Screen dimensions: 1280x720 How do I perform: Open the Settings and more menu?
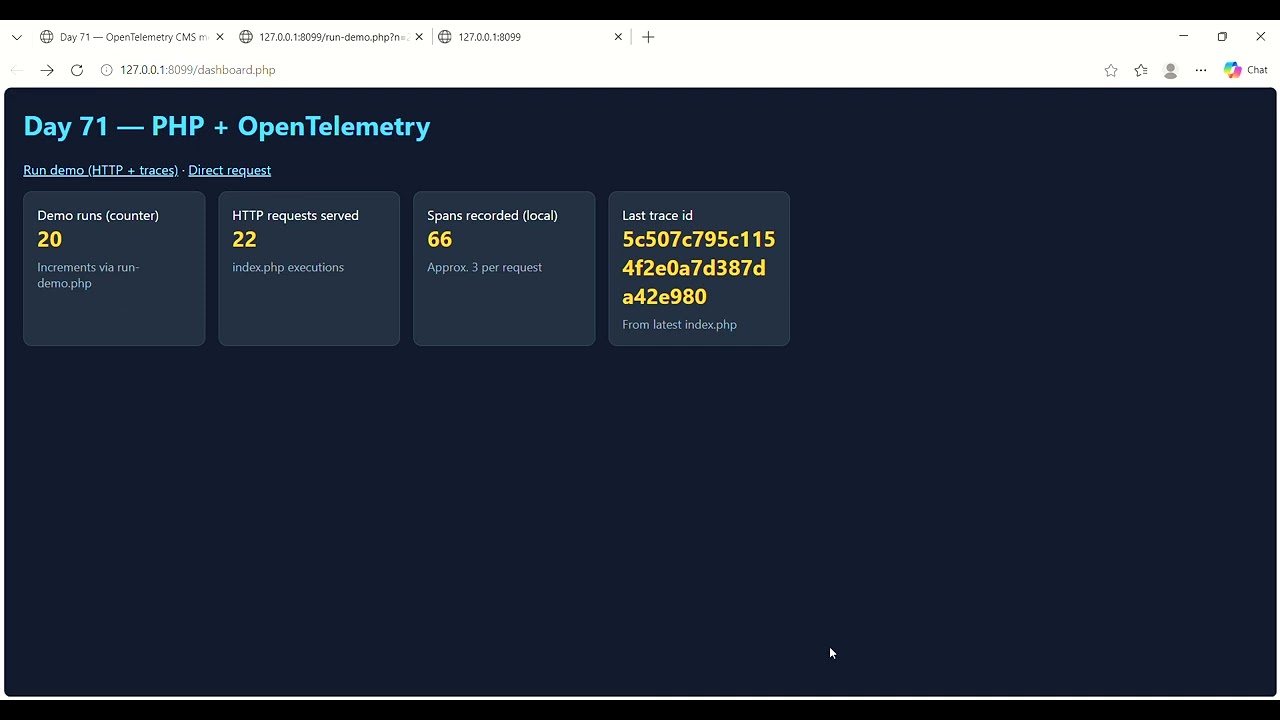[x=1201, y=70]
